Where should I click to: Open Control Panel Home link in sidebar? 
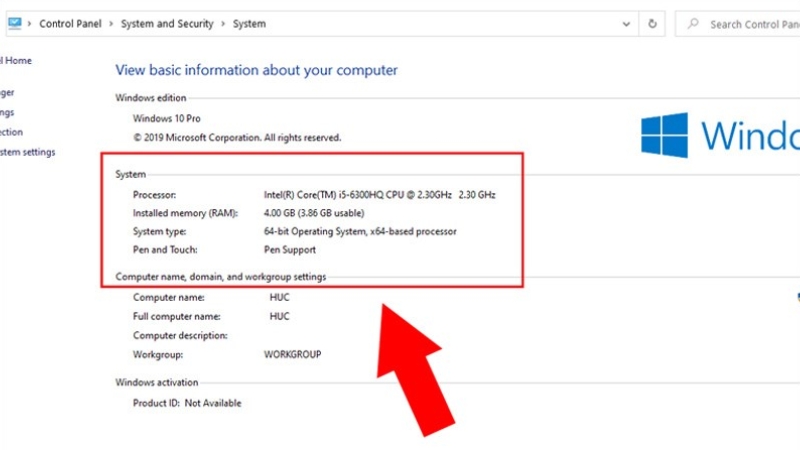tap(16, 61)
